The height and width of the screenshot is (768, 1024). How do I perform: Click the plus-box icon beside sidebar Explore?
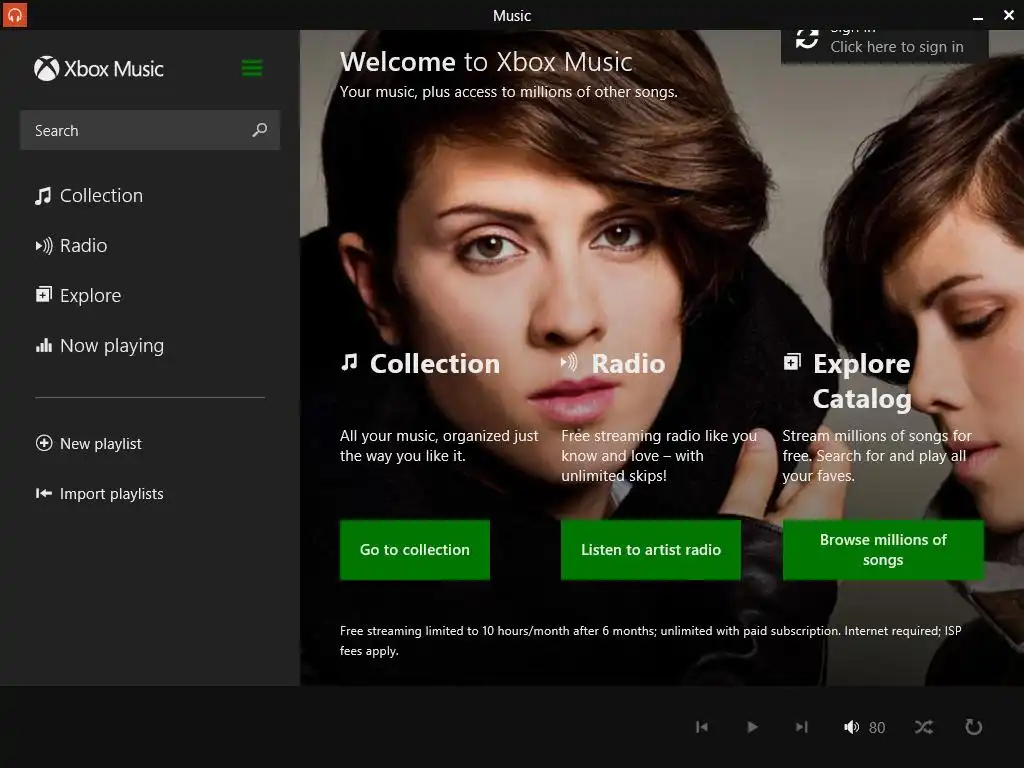pos(43,295)
